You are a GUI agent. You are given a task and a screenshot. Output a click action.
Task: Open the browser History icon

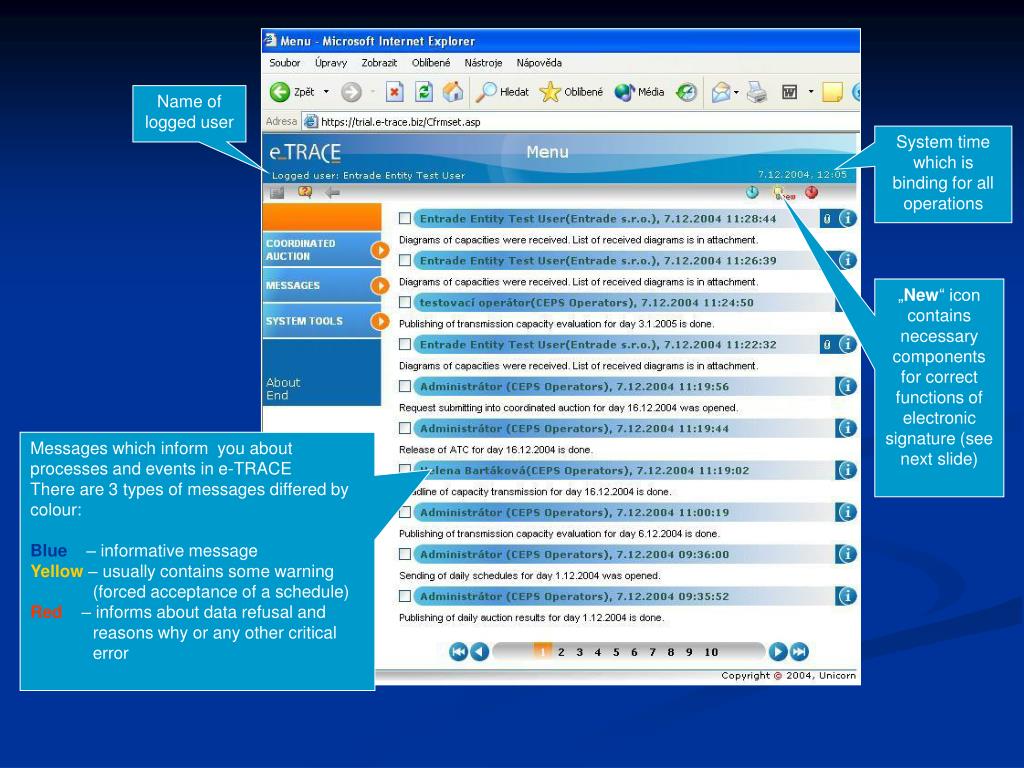click(686, 92)
